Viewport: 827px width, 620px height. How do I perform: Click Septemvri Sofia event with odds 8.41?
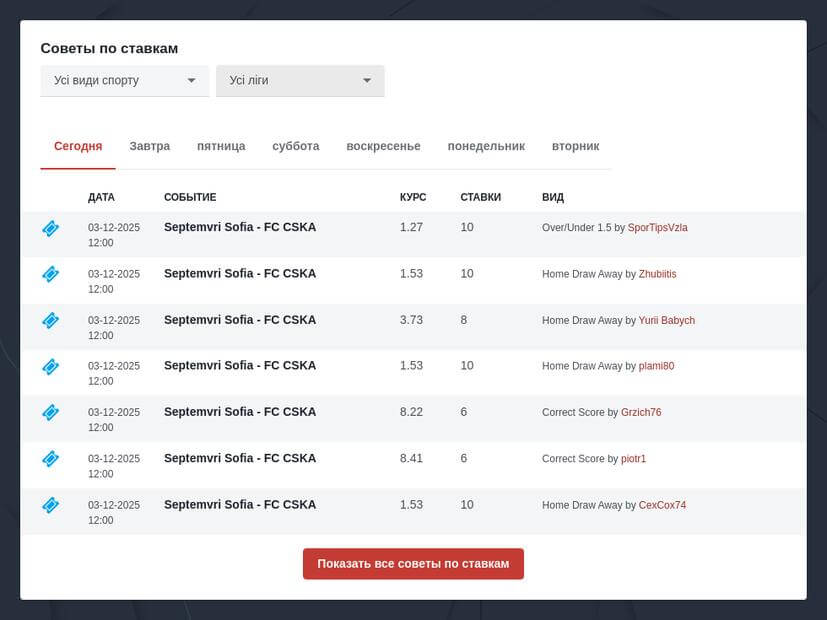pos(240,458)
